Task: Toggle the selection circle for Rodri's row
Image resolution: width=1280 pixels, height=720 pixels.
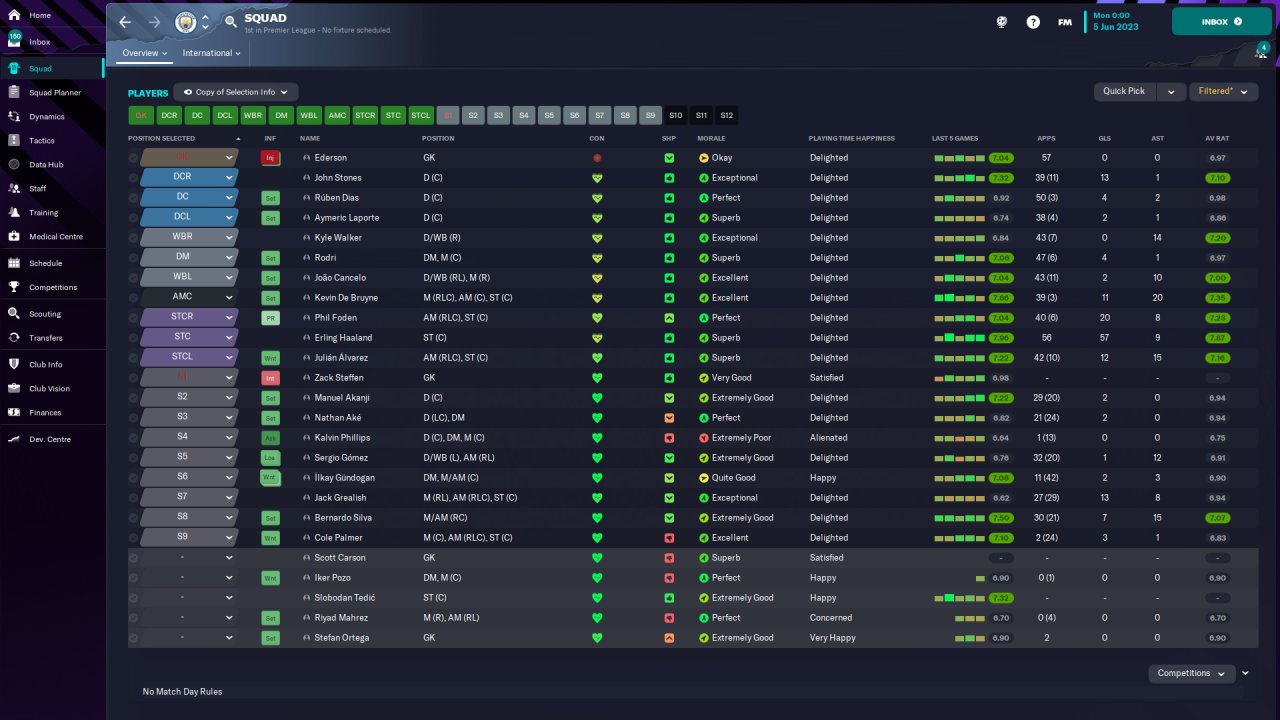Action: click(x=134, y=257)
